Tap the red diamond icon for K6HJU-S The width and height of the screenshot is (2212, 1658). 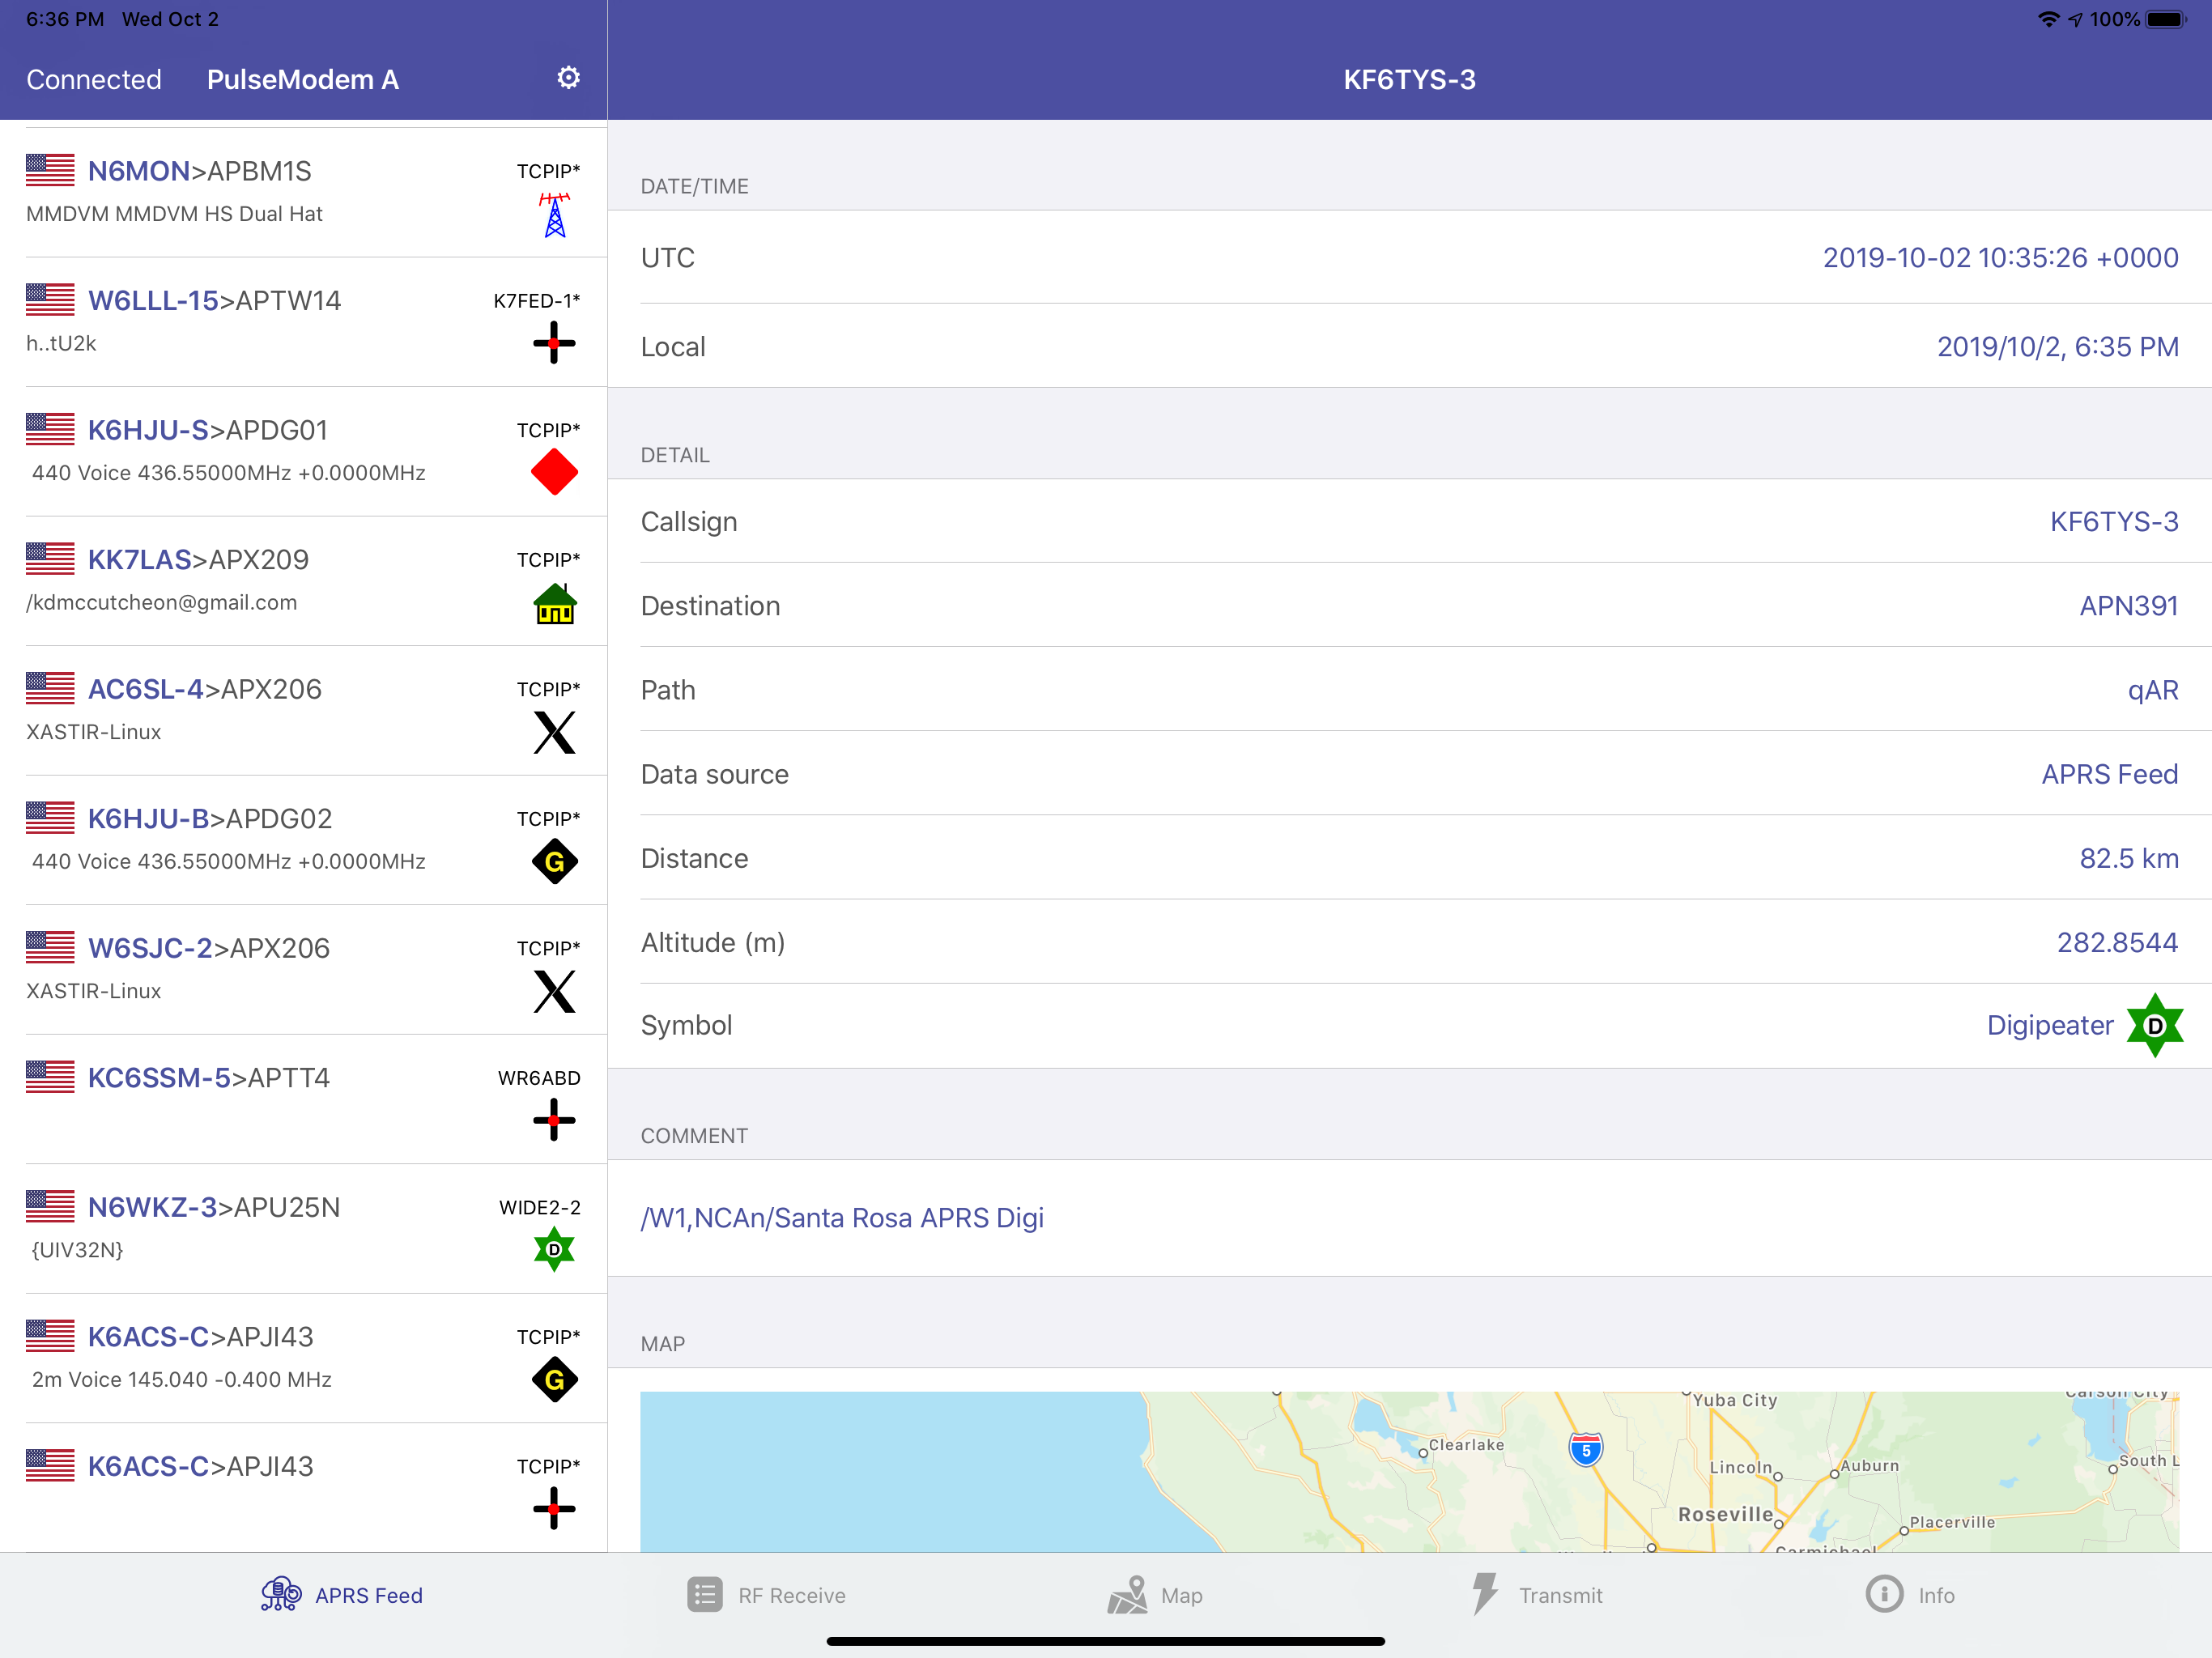click(554, 472)
